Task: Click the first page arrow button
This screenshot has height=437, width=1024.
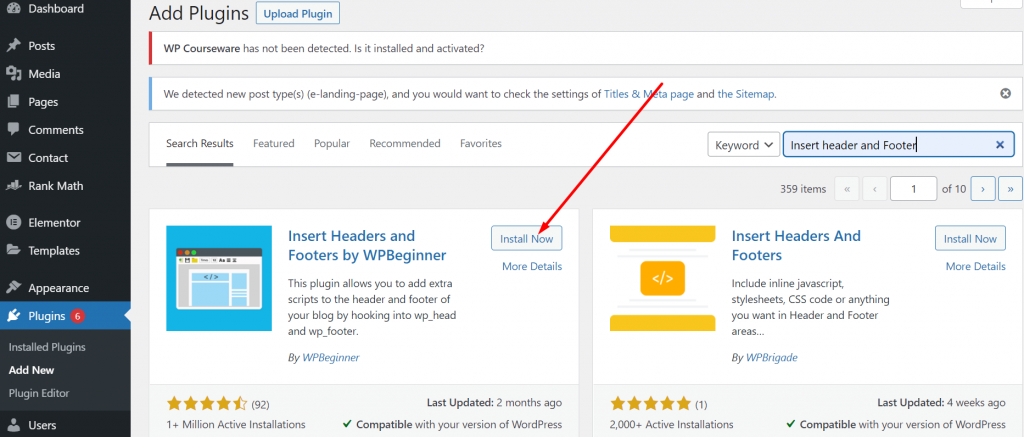Action: (846, 189)
